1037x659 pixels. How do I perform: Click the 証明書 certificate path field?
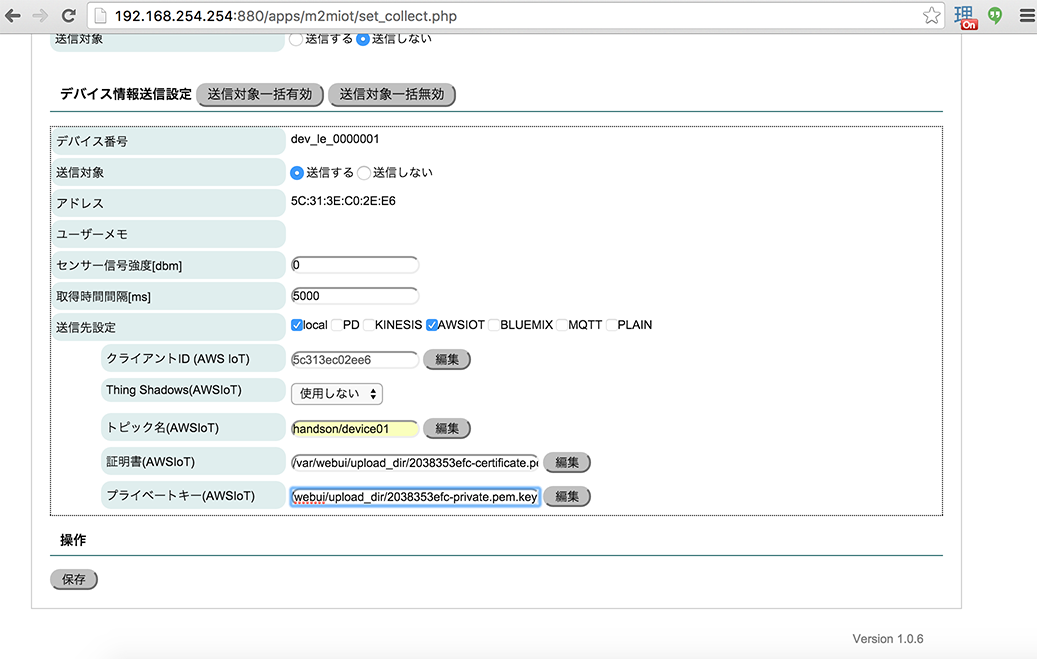coord(415,462)
